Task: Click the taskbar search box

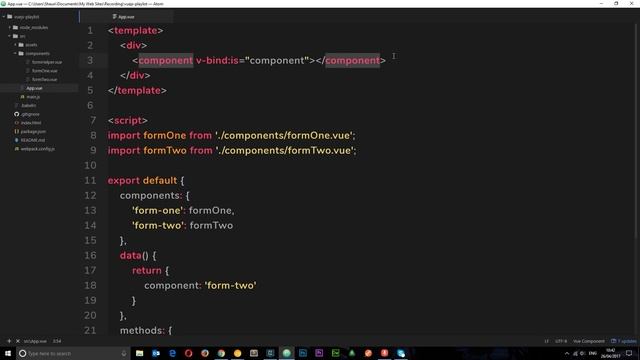Action: [73, 353]
